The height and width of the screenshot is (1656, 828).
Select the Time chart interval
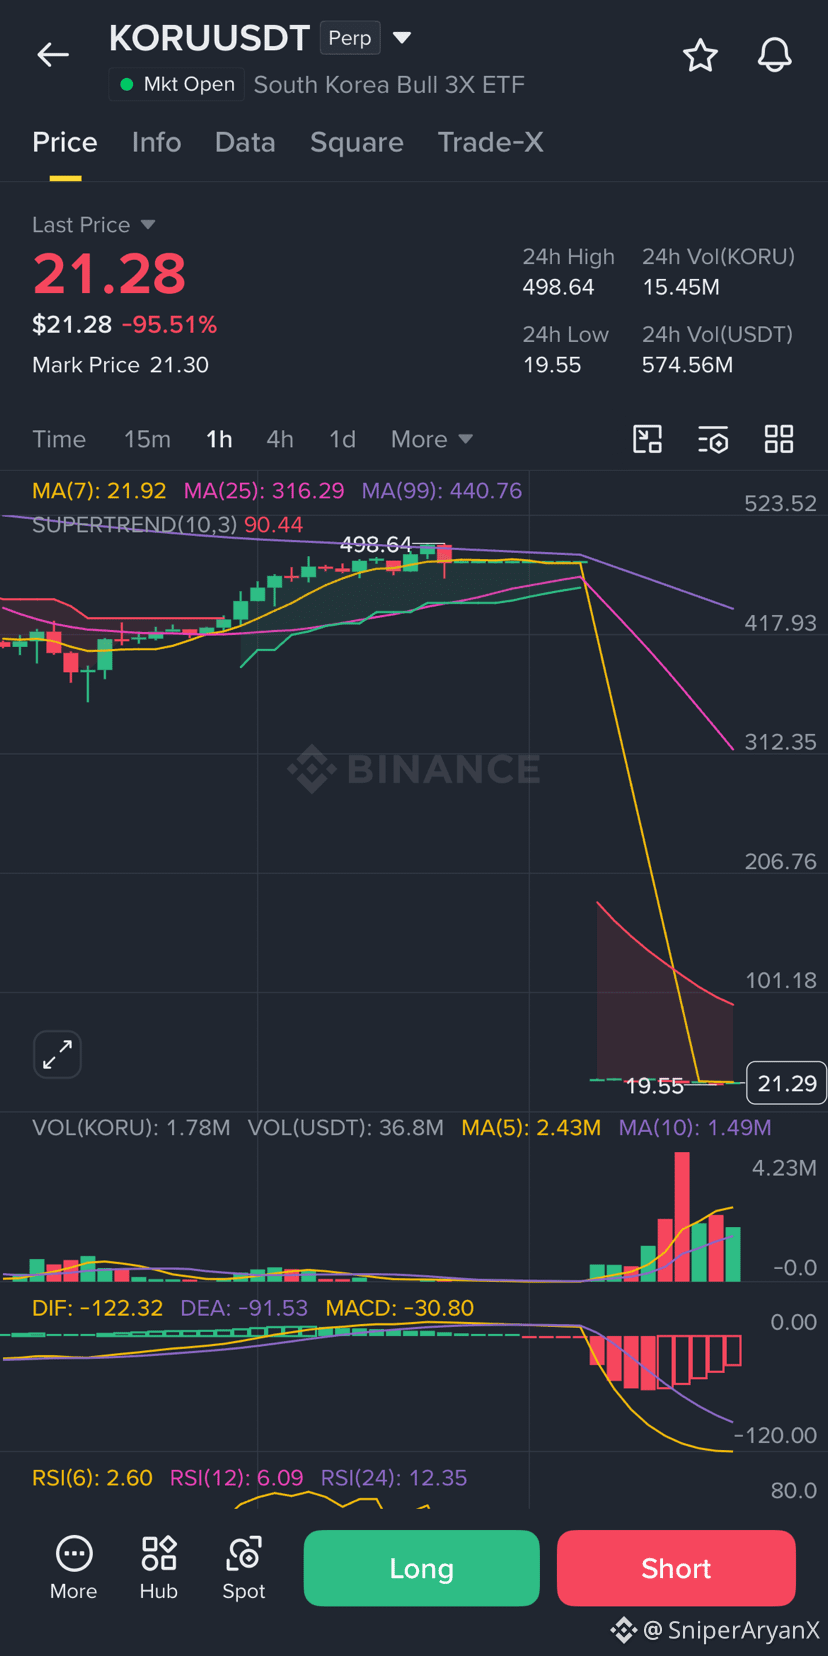pos(59,439)
